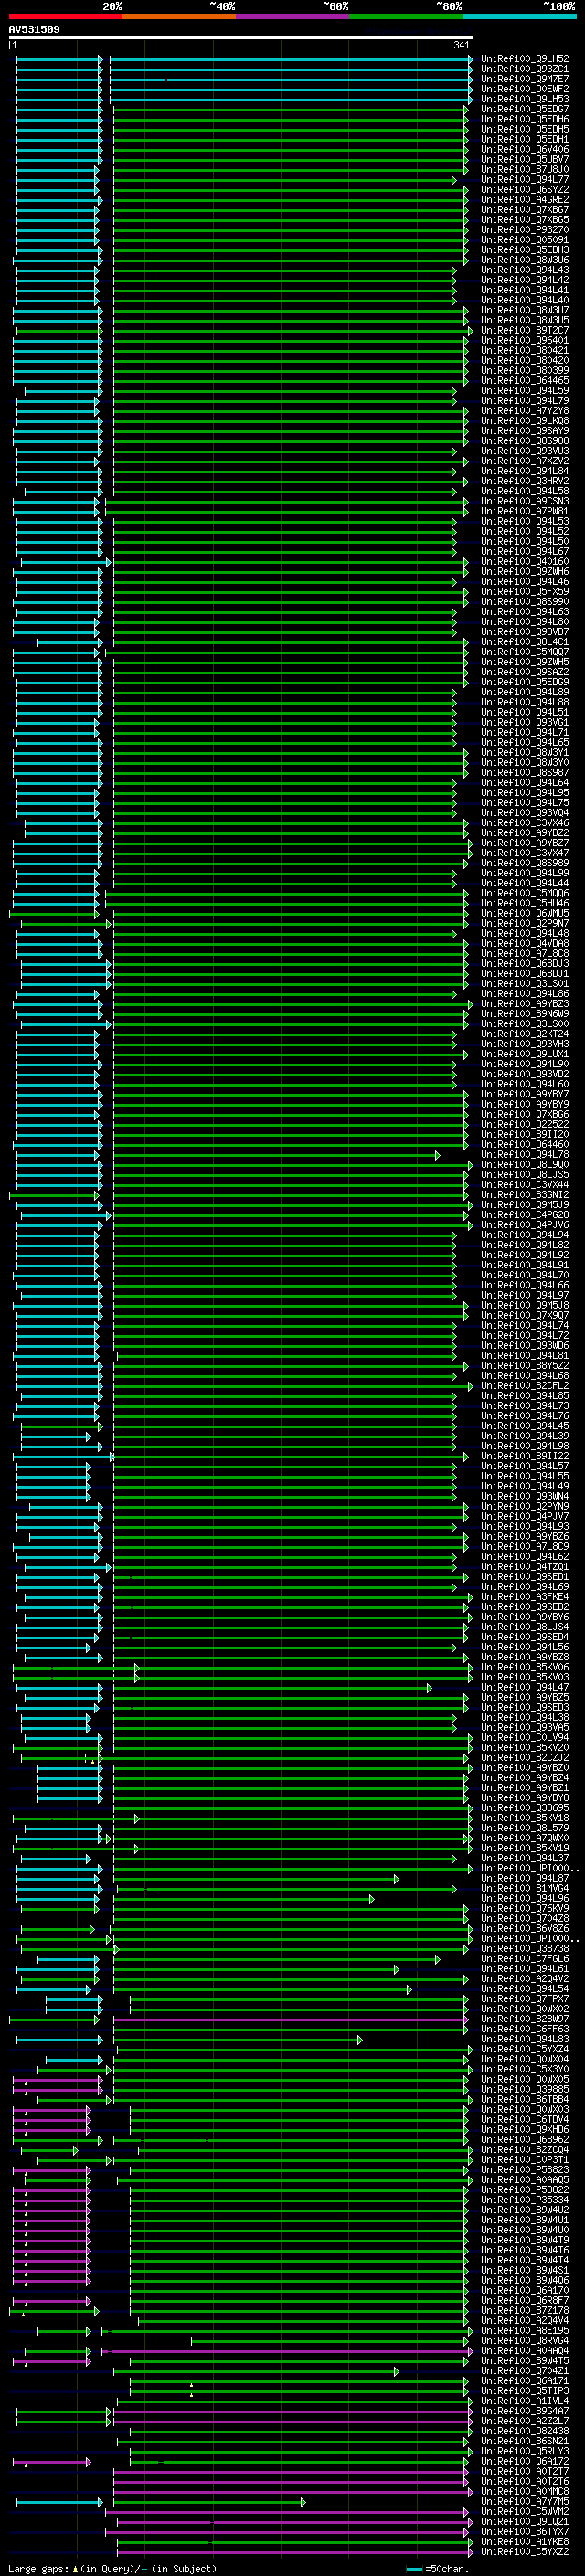Select the UniRef100_C7FGL6 label
585x2576 pixels.
coord(525,1958)
